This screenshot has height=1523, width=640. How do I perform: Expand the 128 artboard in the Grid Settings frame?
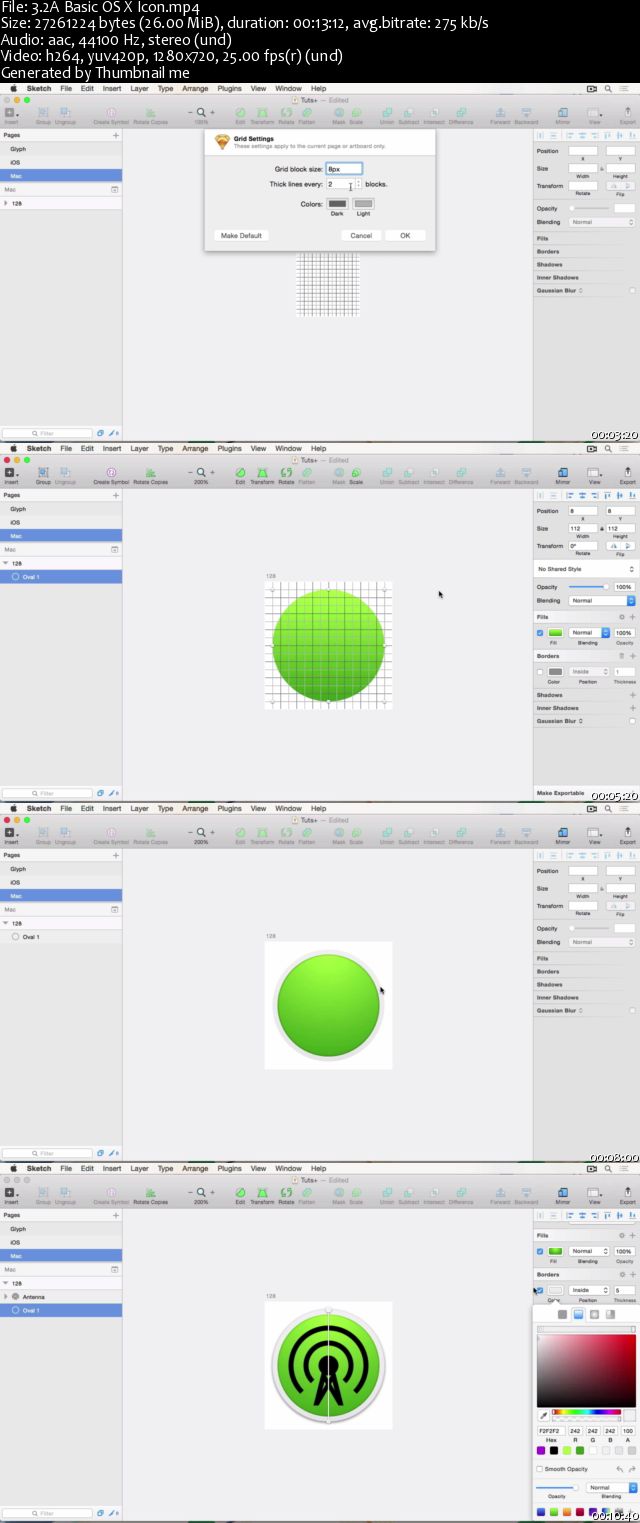tap(6, 203)
